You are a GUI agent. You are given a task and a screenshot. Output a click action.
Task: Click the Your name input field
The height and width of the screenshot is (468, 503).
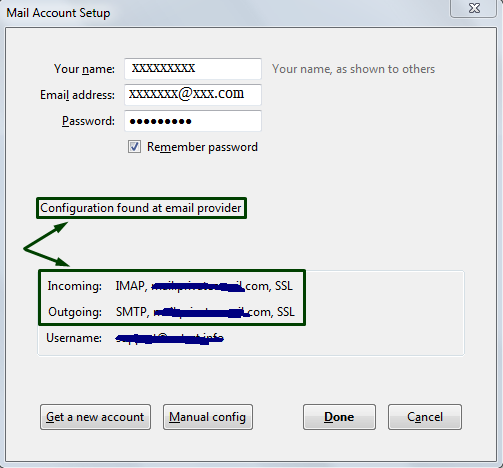pyautogui.click(x=193, y=69)
